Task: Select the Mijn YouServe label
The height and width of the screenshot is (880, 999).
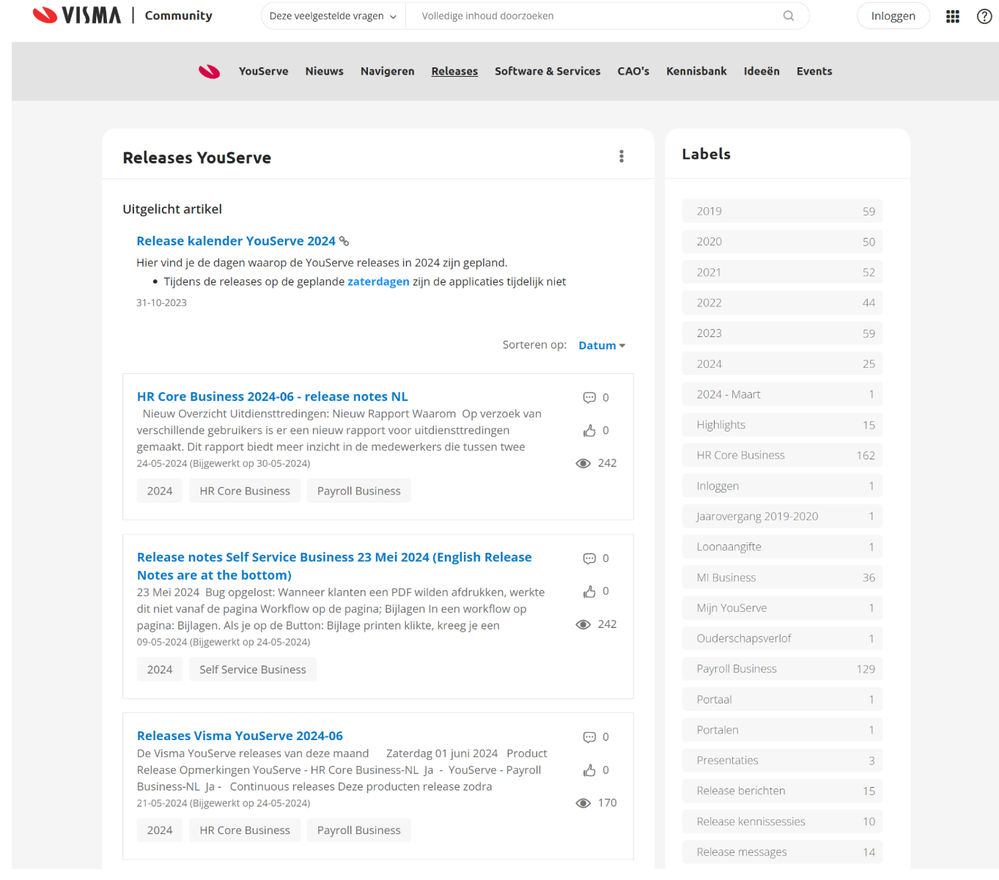Action: [x=782, y=608]
